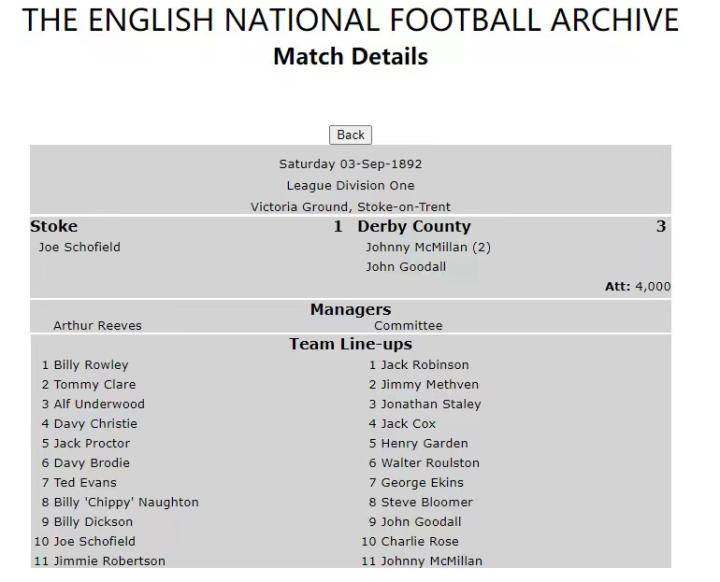Select Walter Roulston in Derby line-up

coord(430,463)
